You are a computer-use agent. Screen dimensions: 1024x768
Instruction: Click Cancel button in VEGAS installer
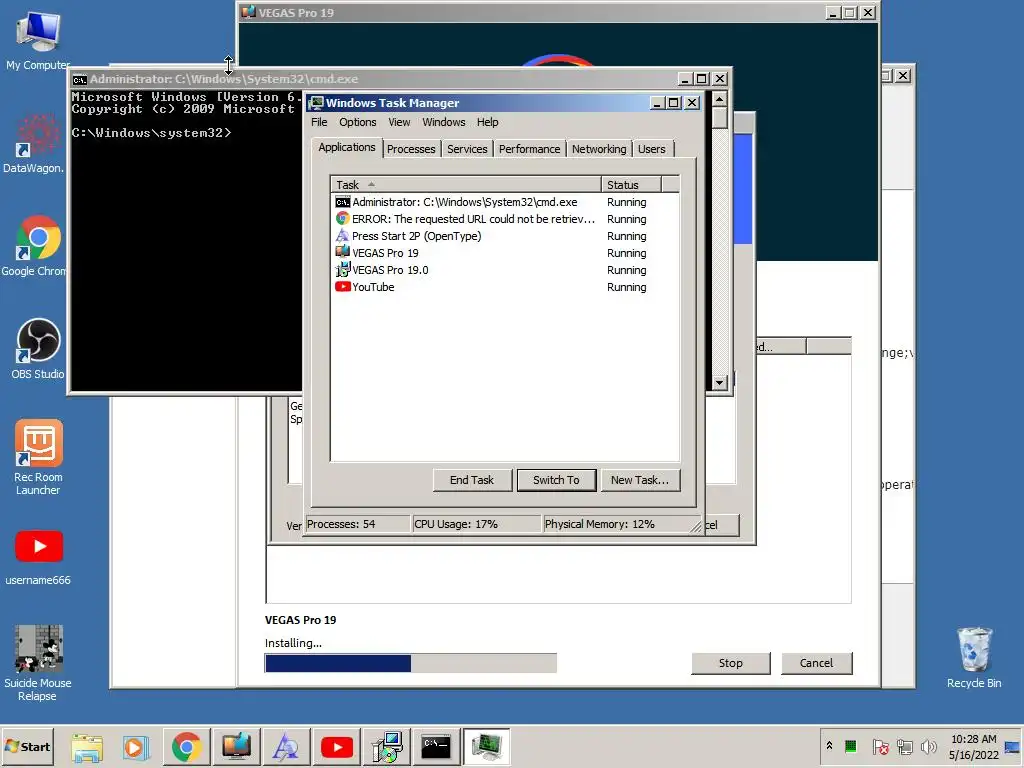[816, 663]
